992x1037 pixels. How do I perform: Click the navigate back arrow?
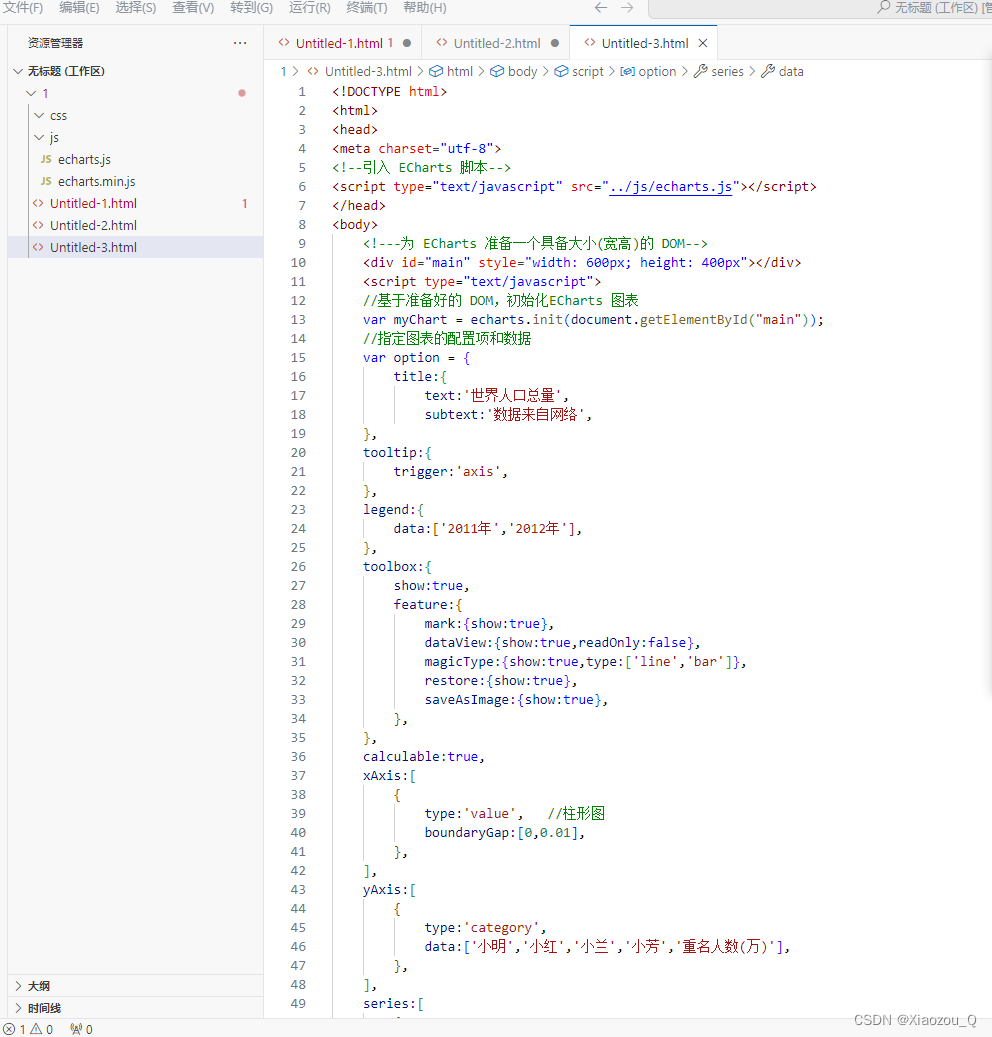600,8
